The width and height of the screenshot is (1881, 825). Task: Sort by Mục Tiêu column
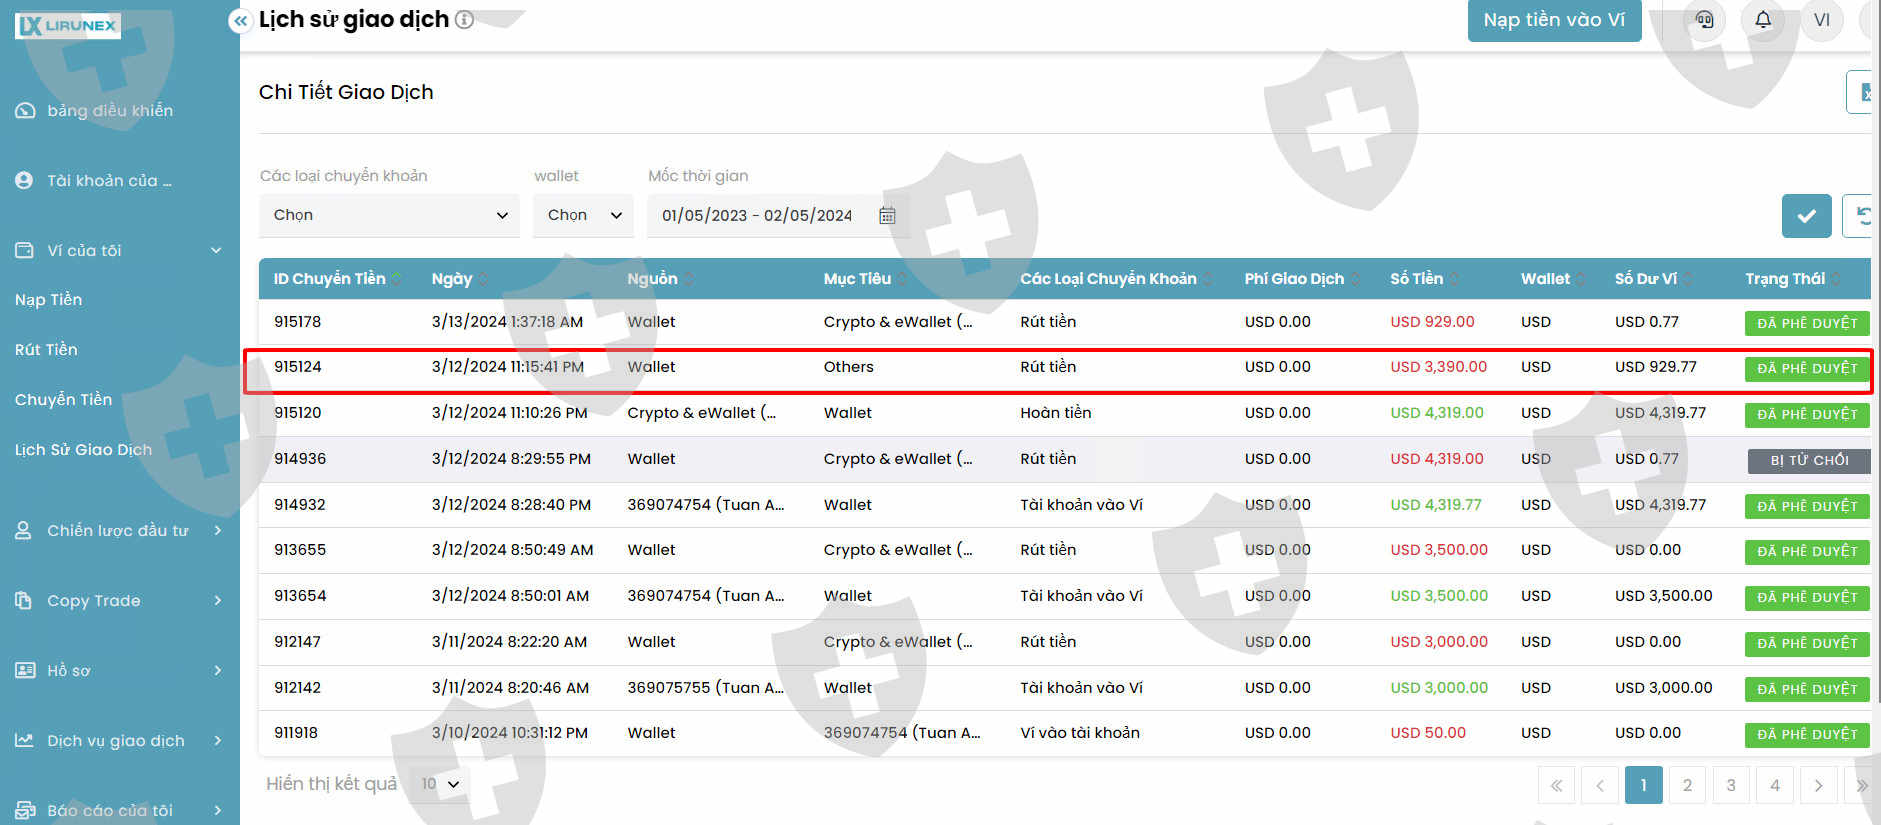[865, 279]
